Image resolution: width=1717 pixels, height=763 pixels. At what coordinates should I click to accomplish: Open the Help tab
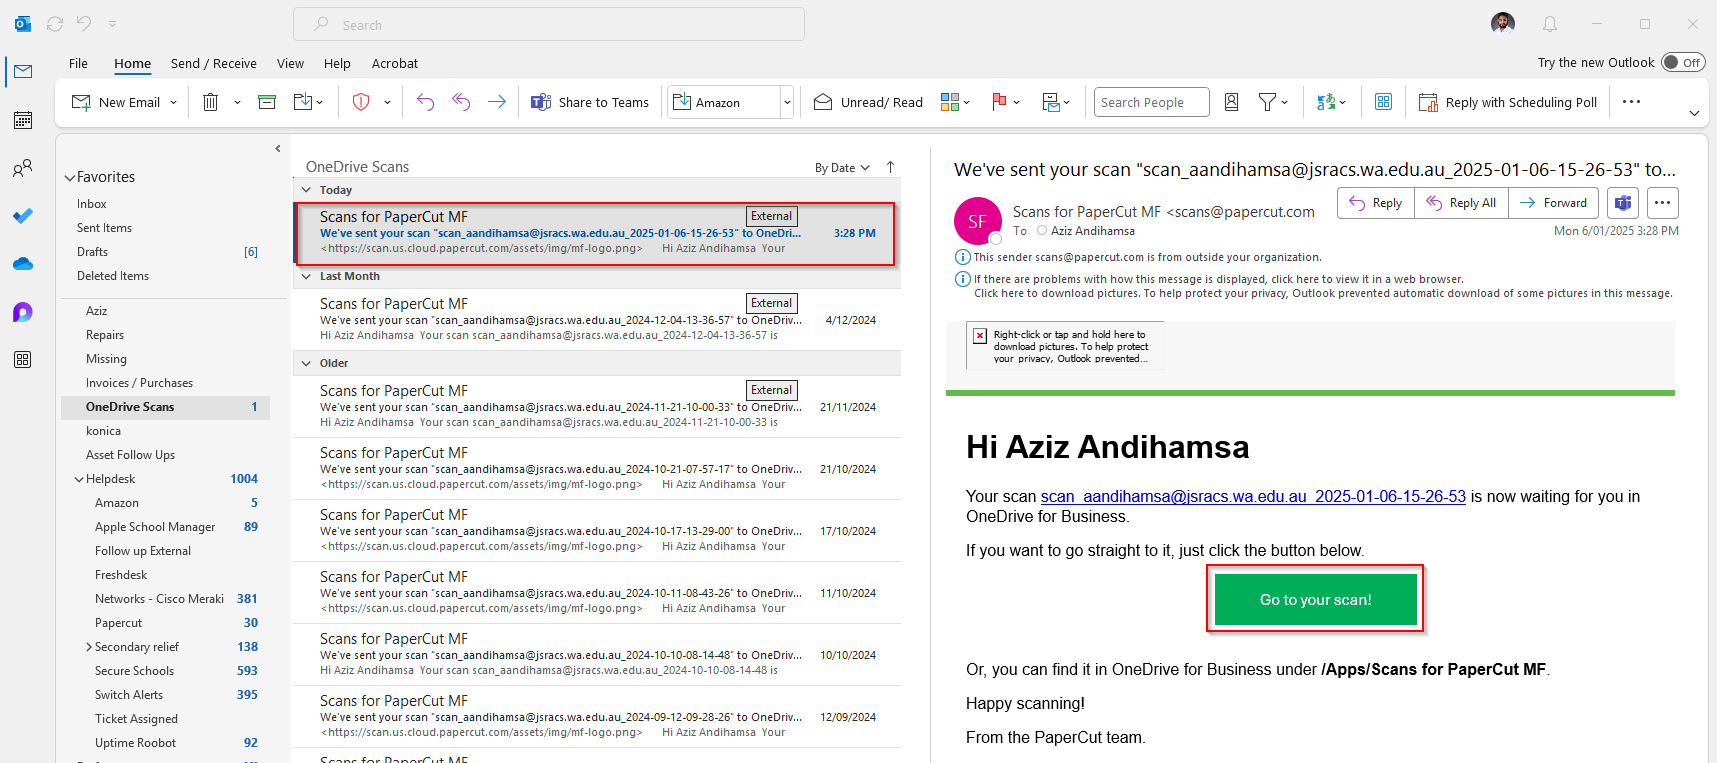tap(337, 63)
